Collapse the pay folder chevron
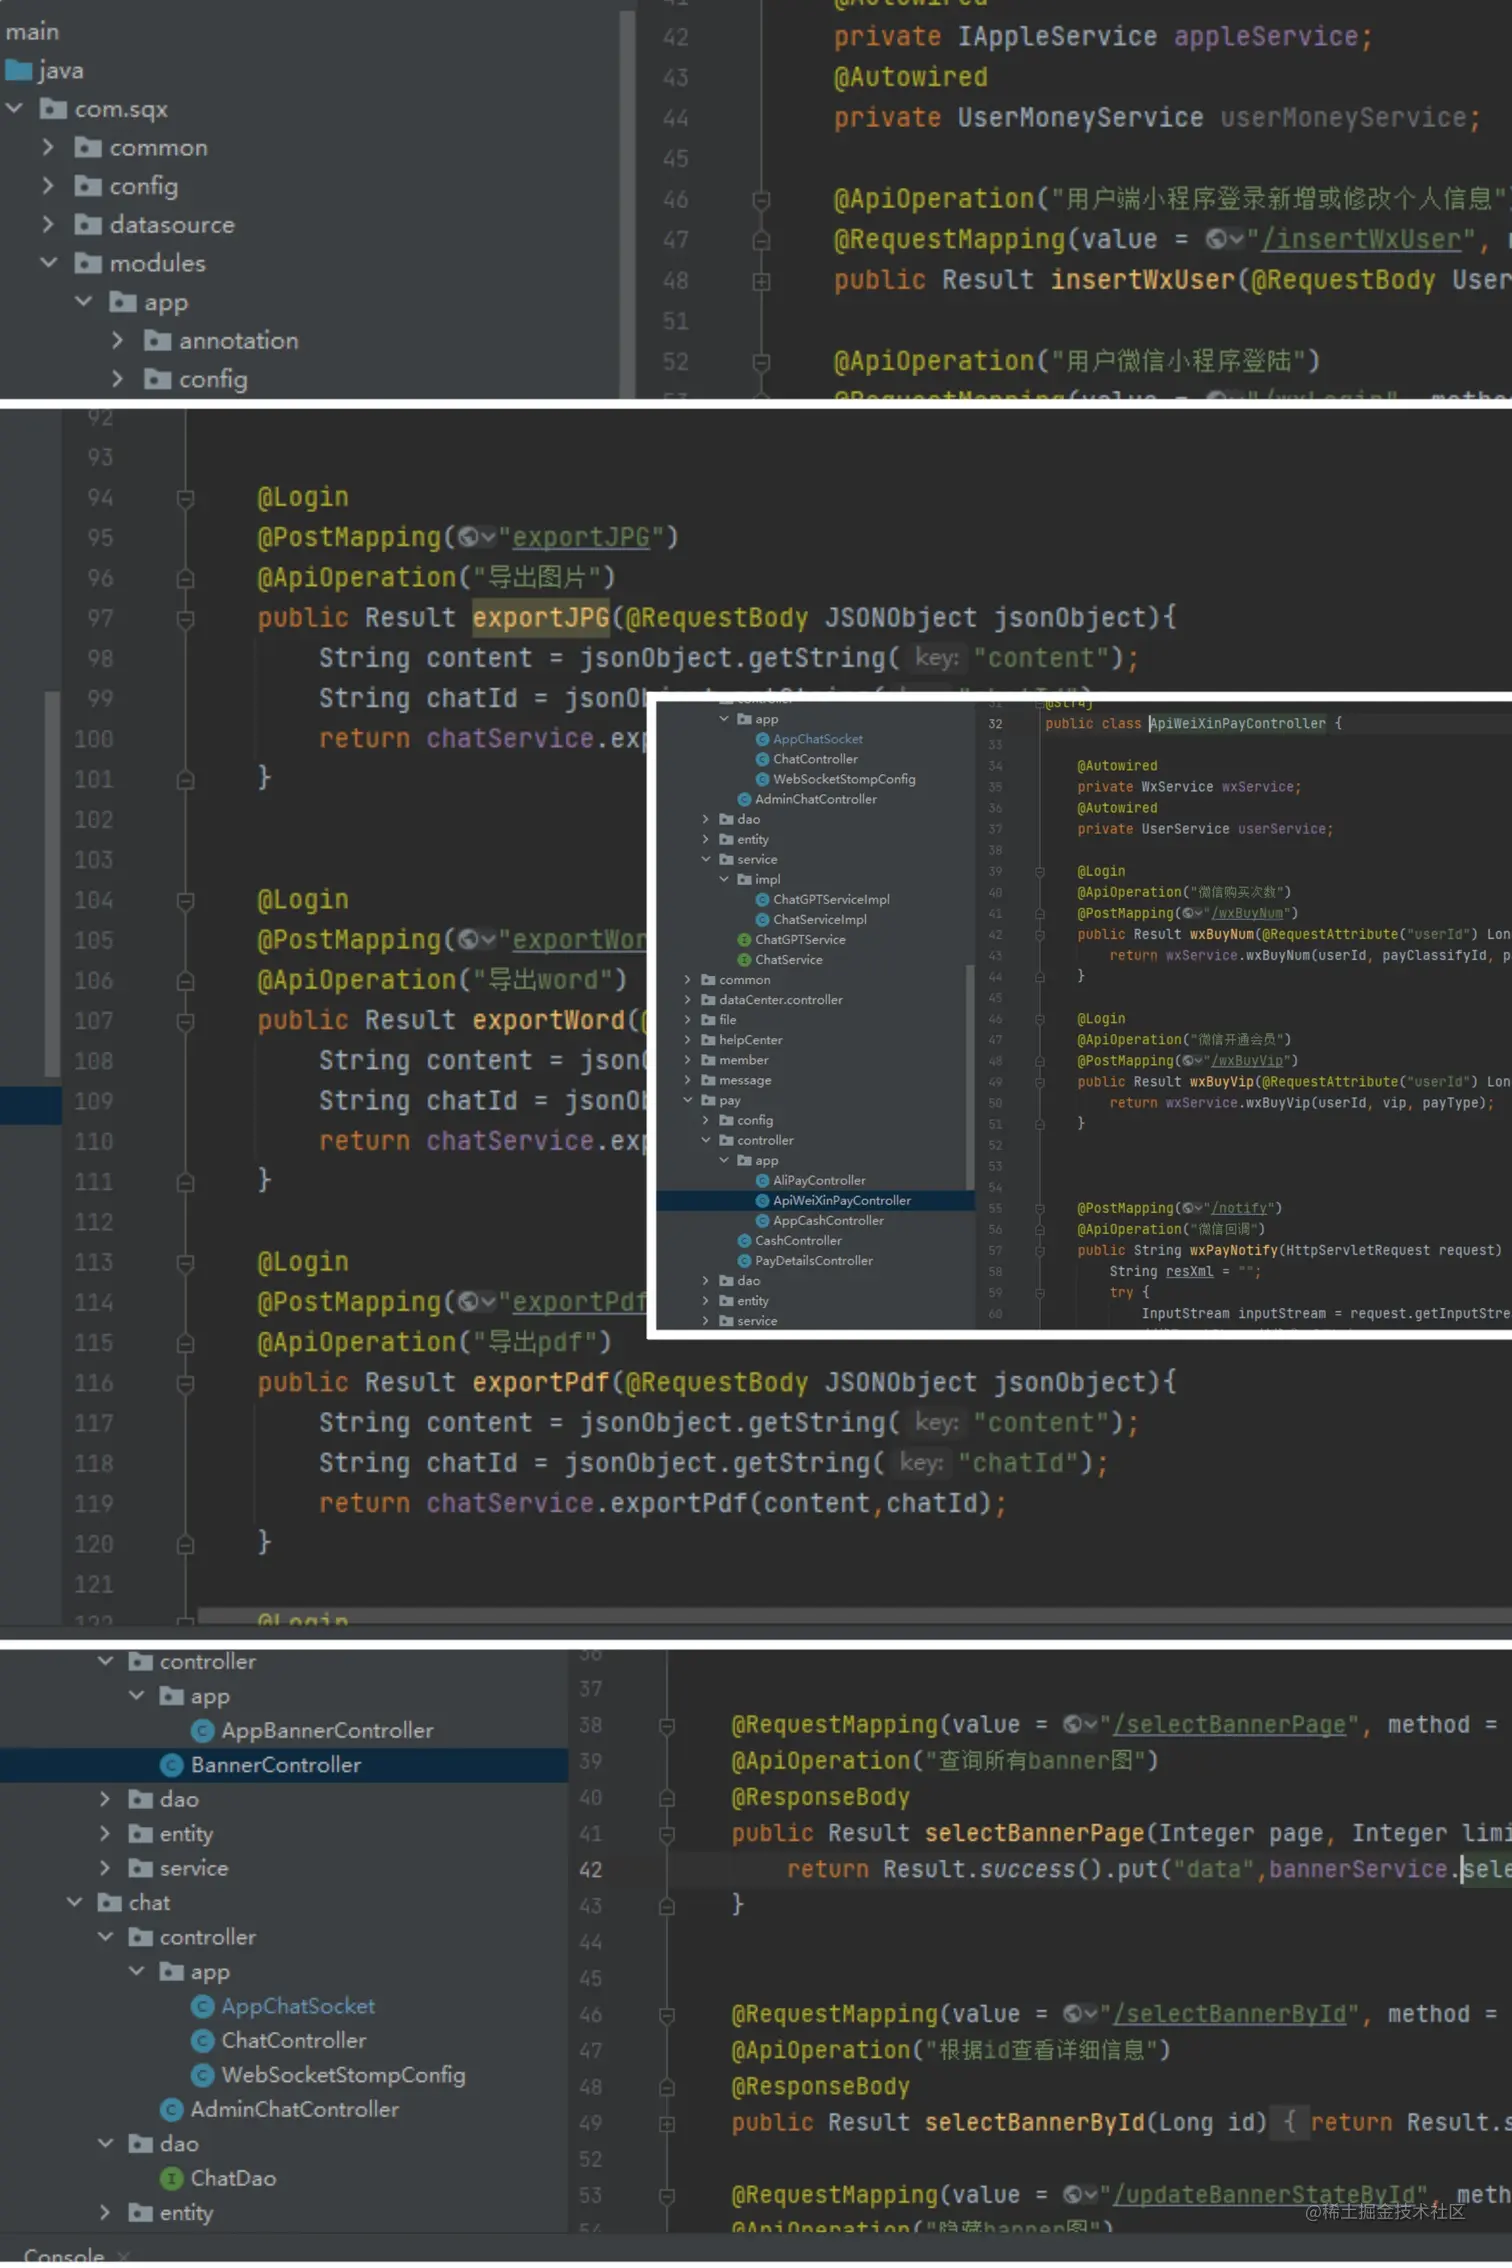This screenshot has height=2268, width=1512. point(688,1101)
